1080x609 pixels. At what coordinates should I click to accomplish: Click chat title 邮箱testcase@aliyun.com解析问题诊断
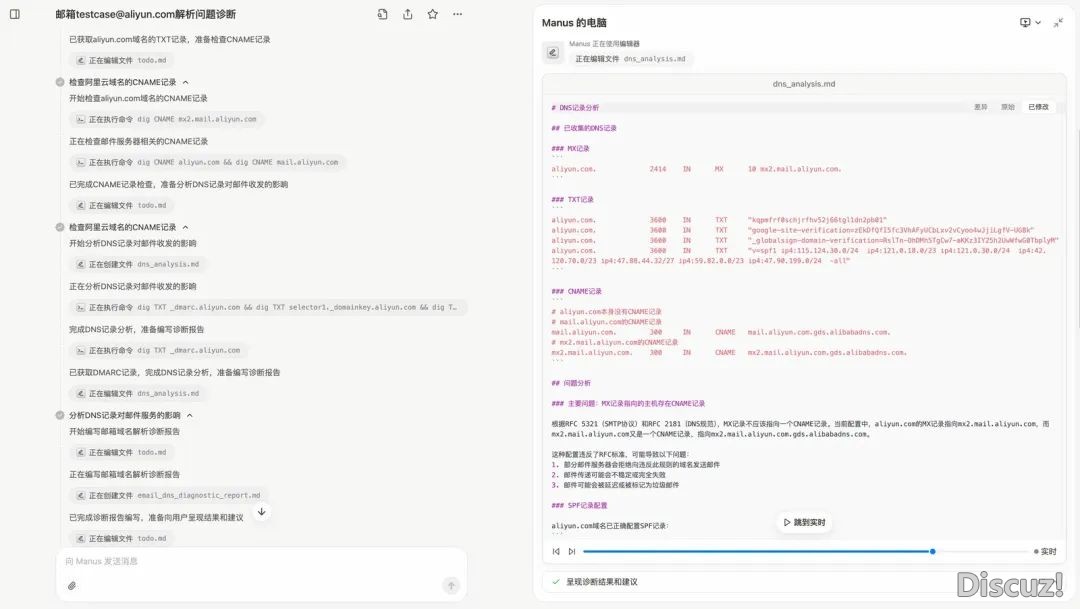coord(145,14)
